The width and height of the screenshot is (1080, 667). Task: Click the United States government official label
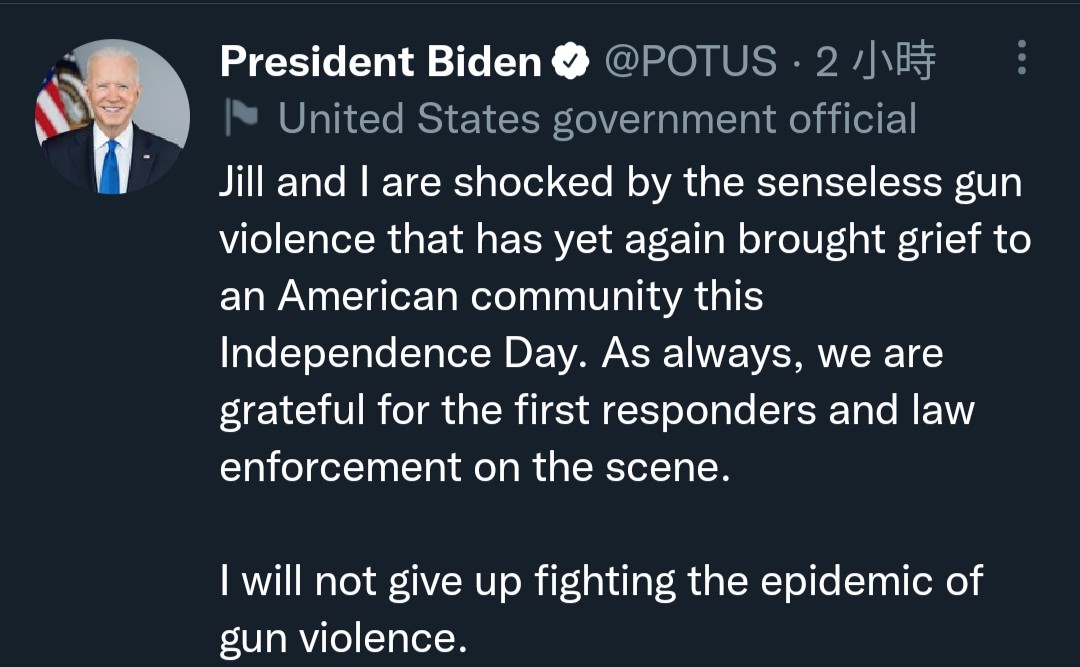tap(597, 119)
